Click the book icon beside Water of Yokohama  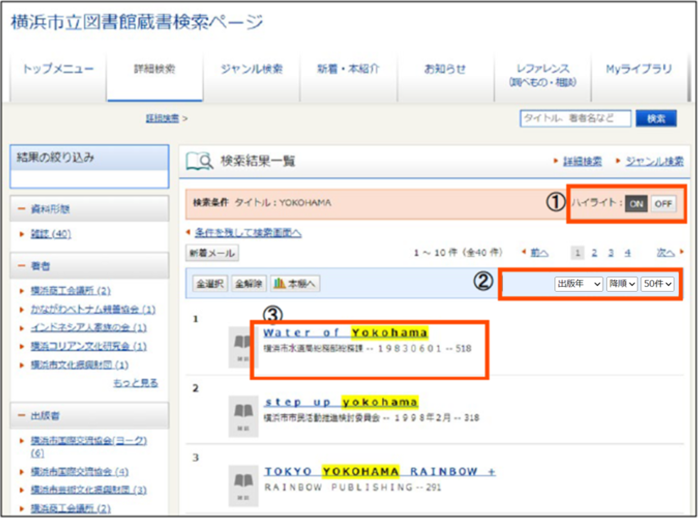coord(243,345)
